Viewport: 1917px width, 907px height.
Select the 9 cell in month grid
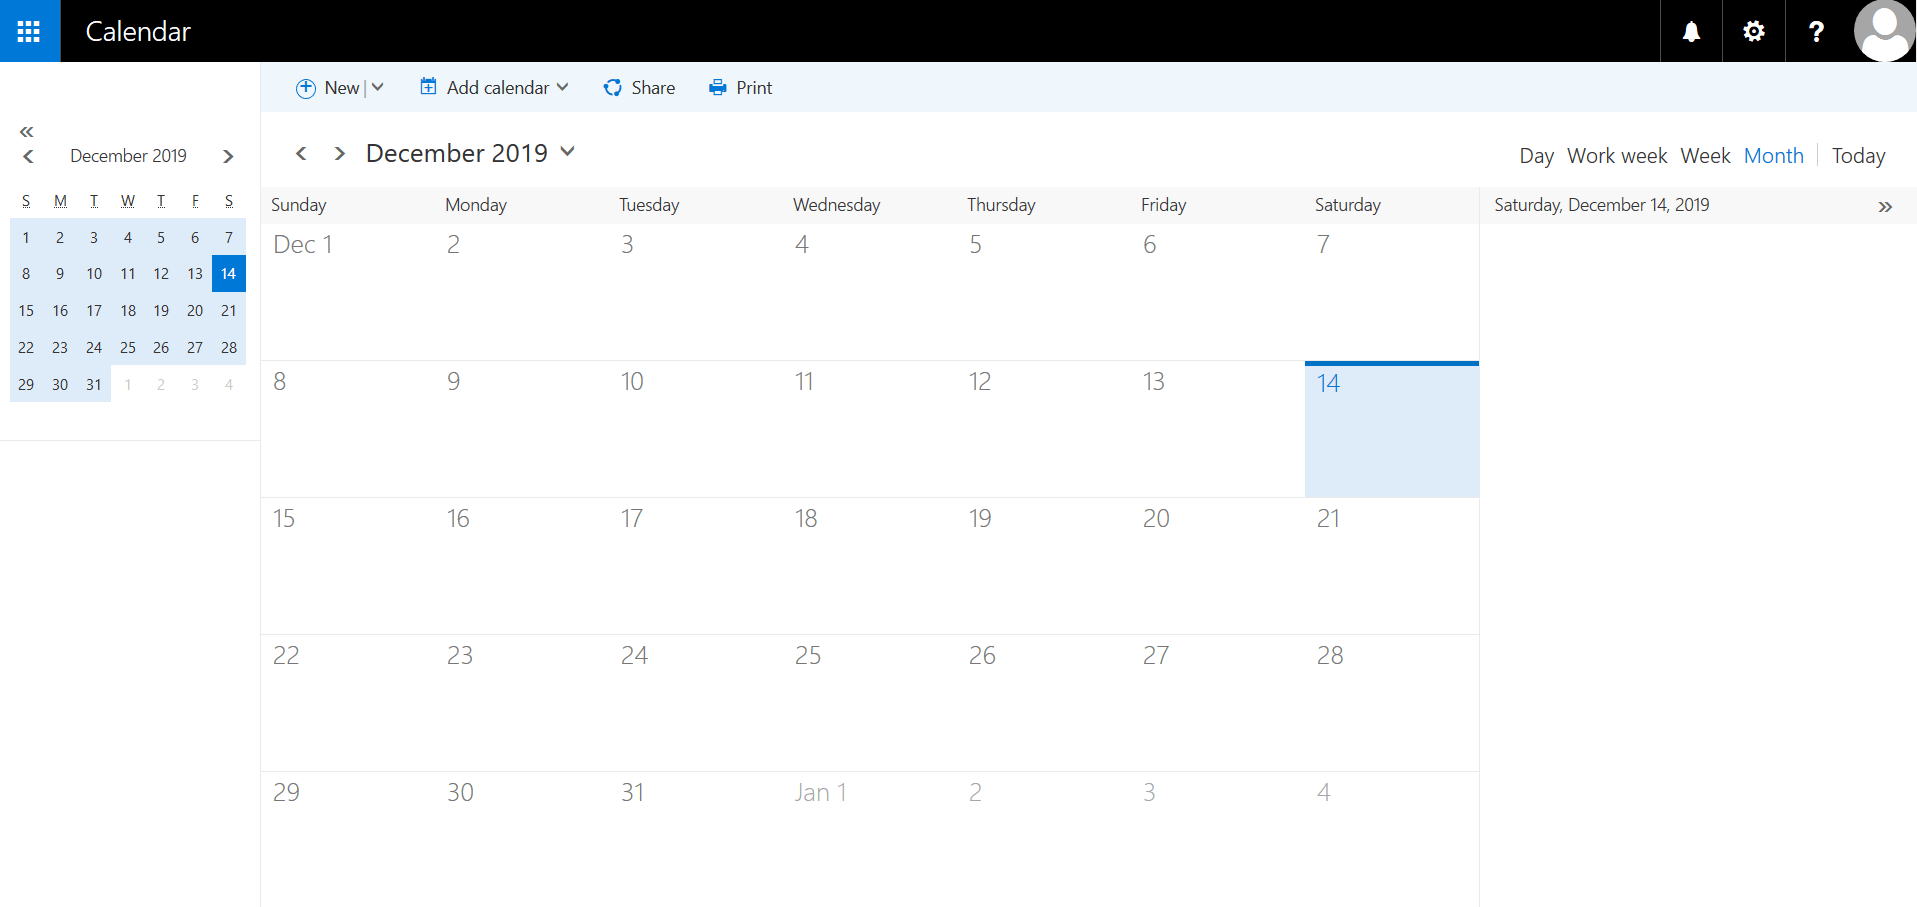(x=521, y=429)
